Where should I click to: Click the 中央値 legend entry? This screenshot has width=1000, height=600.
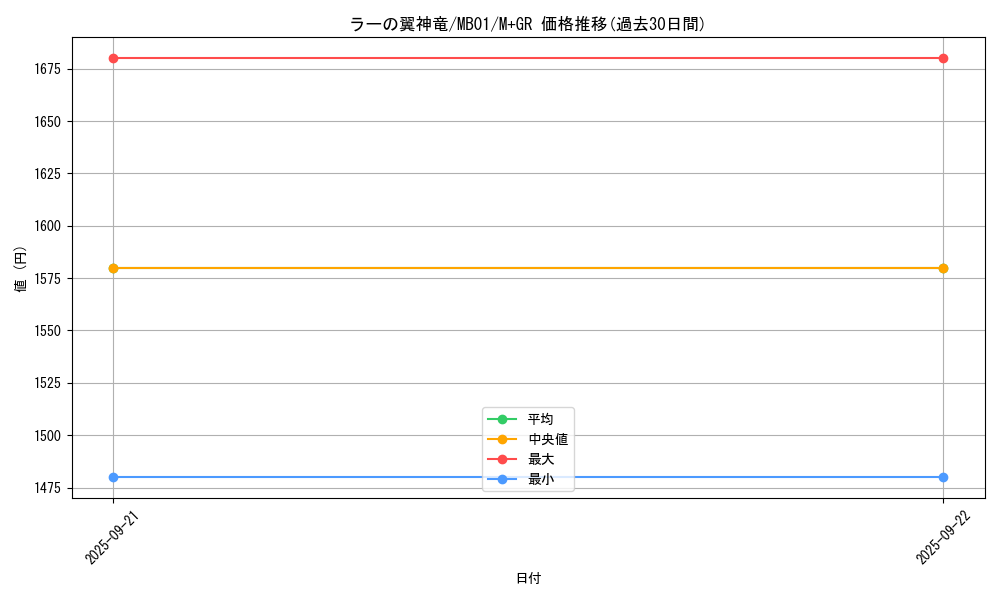pyautogui.click(x=527, y=439)
